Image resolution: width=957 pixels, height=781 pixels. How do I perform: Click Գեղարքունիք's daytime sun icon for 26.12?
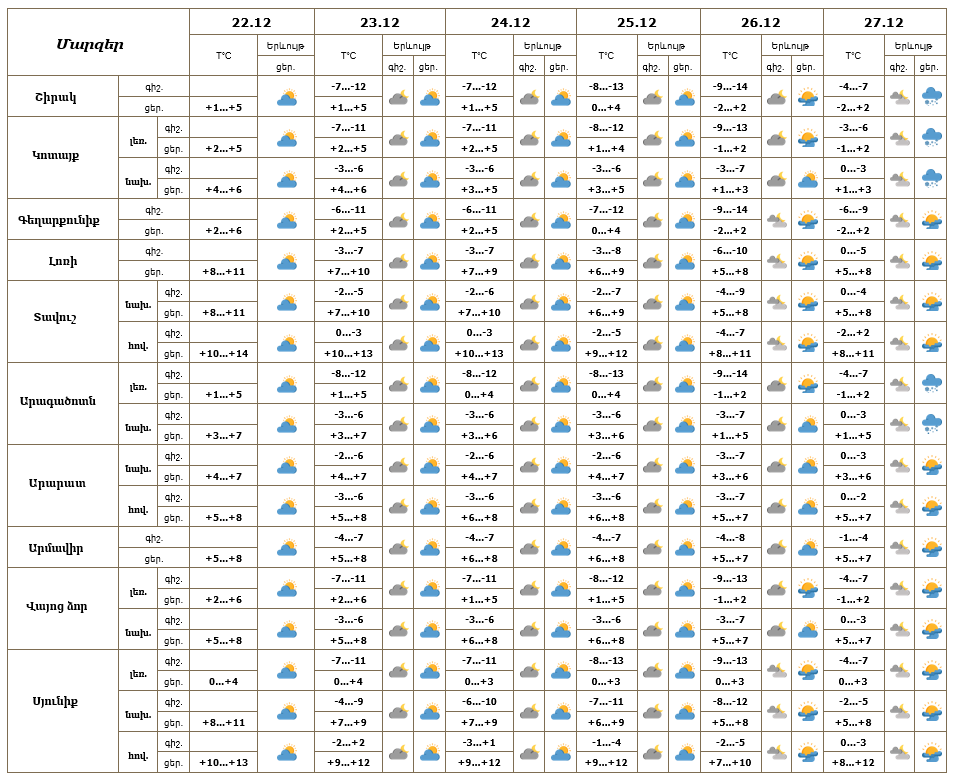(807, 220)
